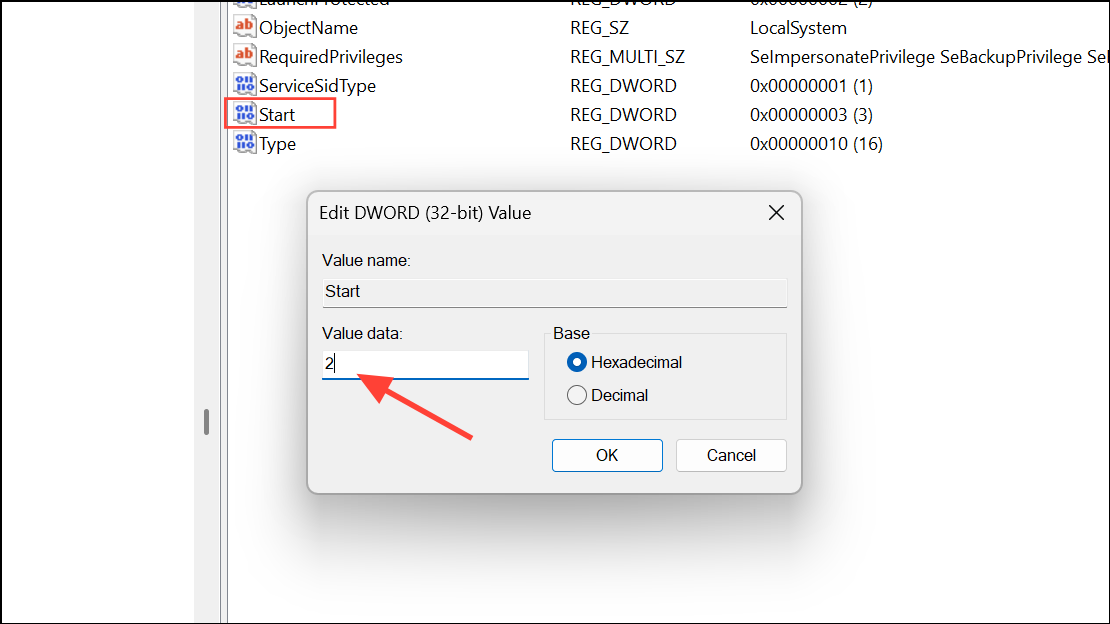Click the pane divider grip handle
Screen dimensions: 1110x624
(206, 421)
